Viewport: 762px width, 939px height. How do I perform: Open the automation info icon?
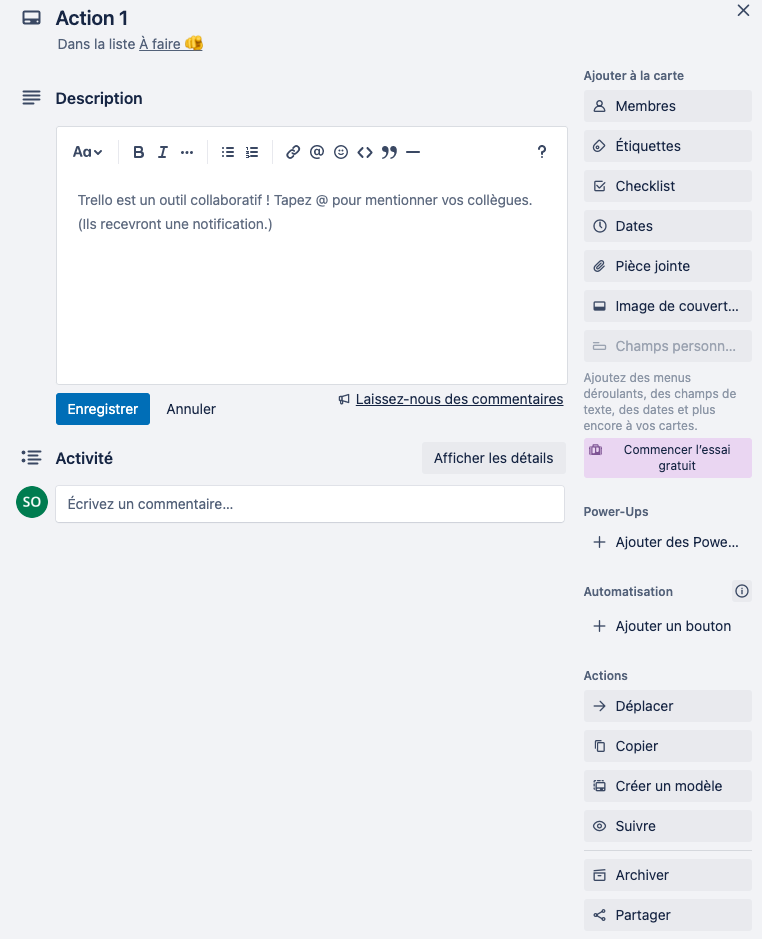coord(742,591)
